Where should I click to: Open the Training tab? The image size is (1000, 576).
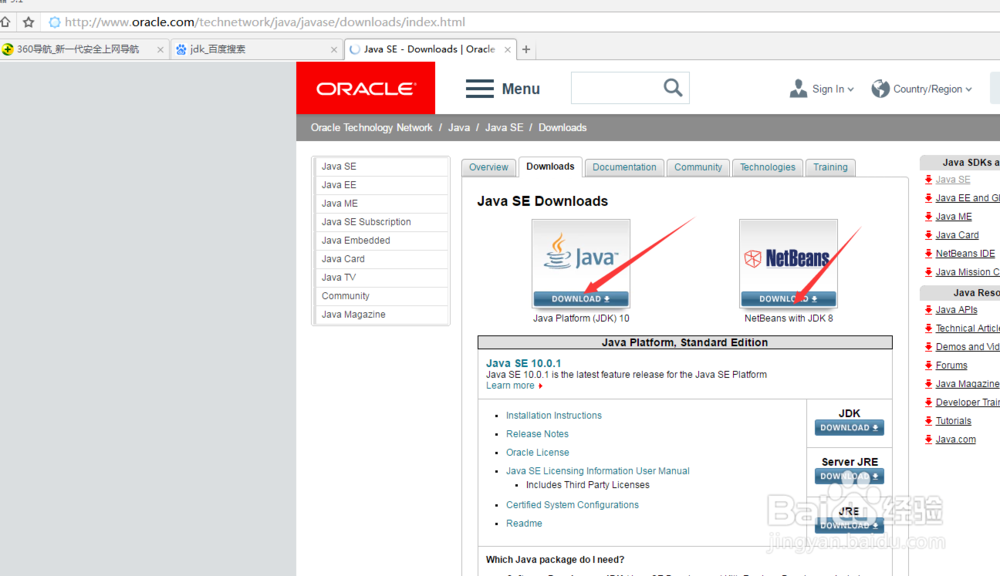[830, 167]
